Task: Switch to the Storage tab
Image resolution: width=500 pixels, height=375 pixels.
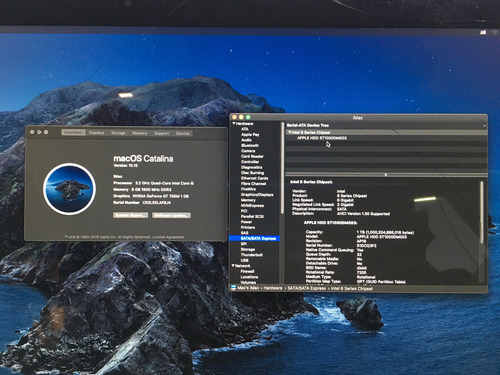Action: pyautogui.click(x=118, y=133)
